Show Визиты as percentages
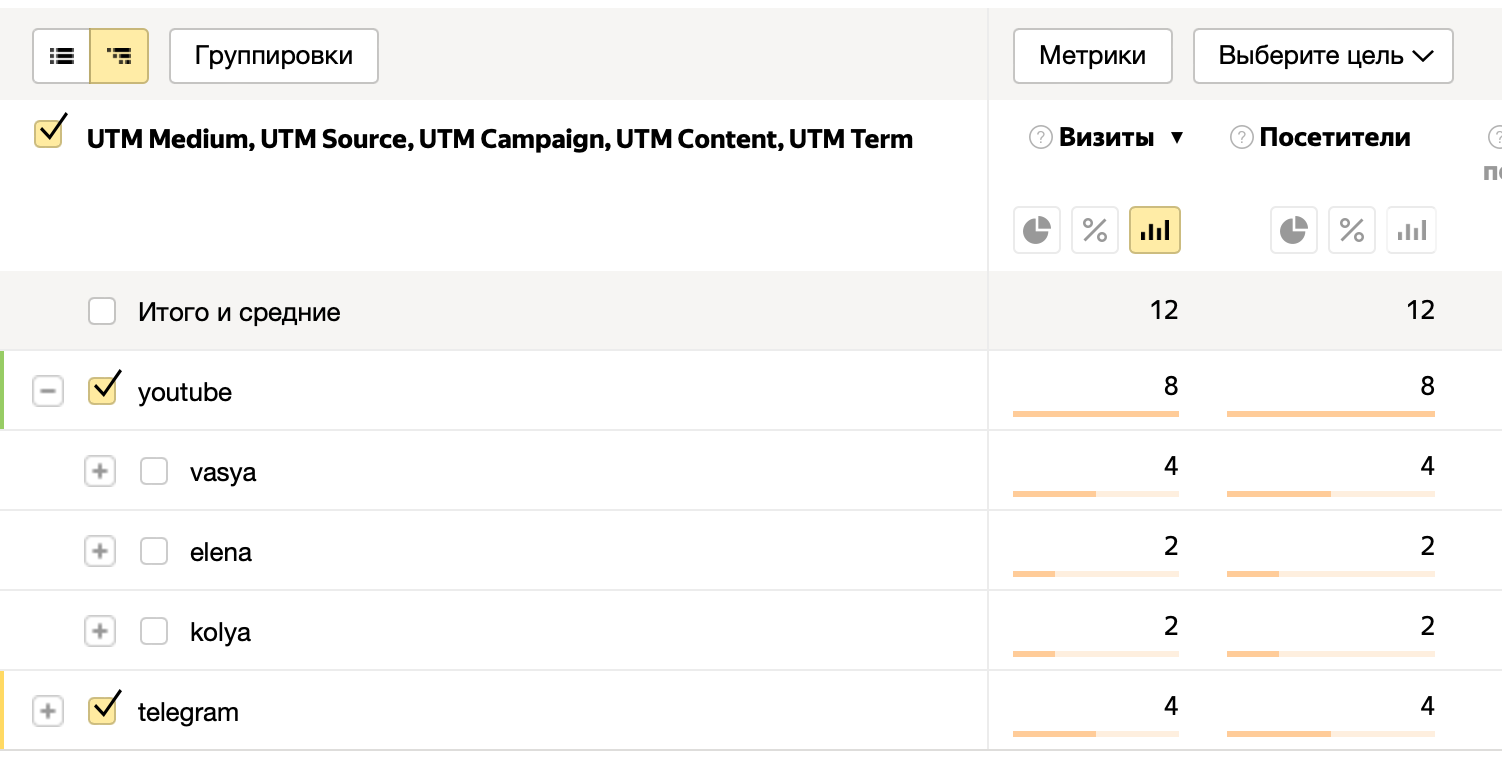 (1095, 230)
